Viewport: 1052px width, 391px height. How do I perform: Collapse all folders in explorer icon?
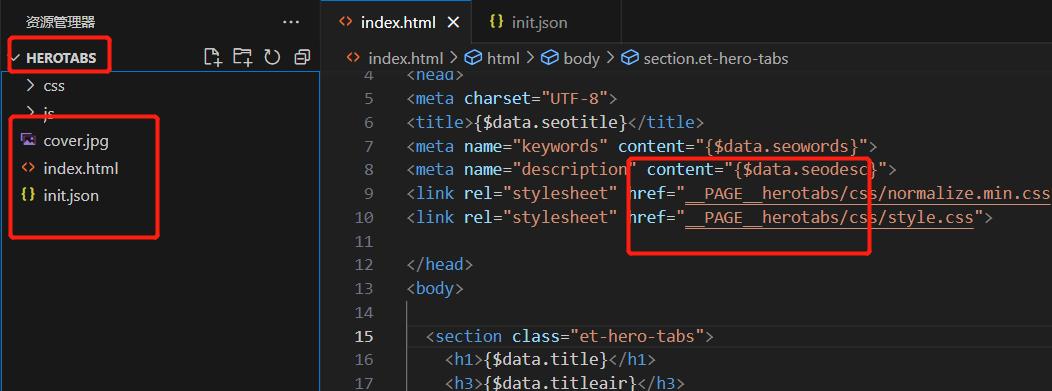tap(302, 58)
